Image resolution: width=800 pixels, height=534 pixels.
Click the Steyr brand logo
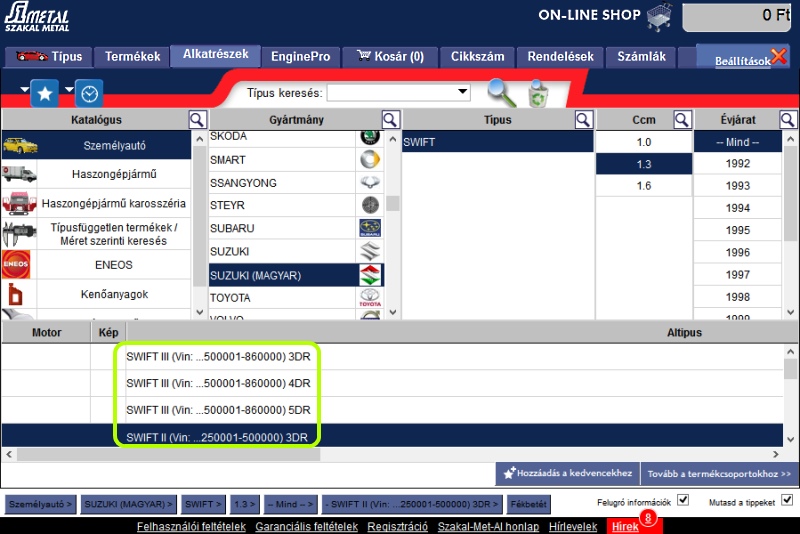pos(370,205)
